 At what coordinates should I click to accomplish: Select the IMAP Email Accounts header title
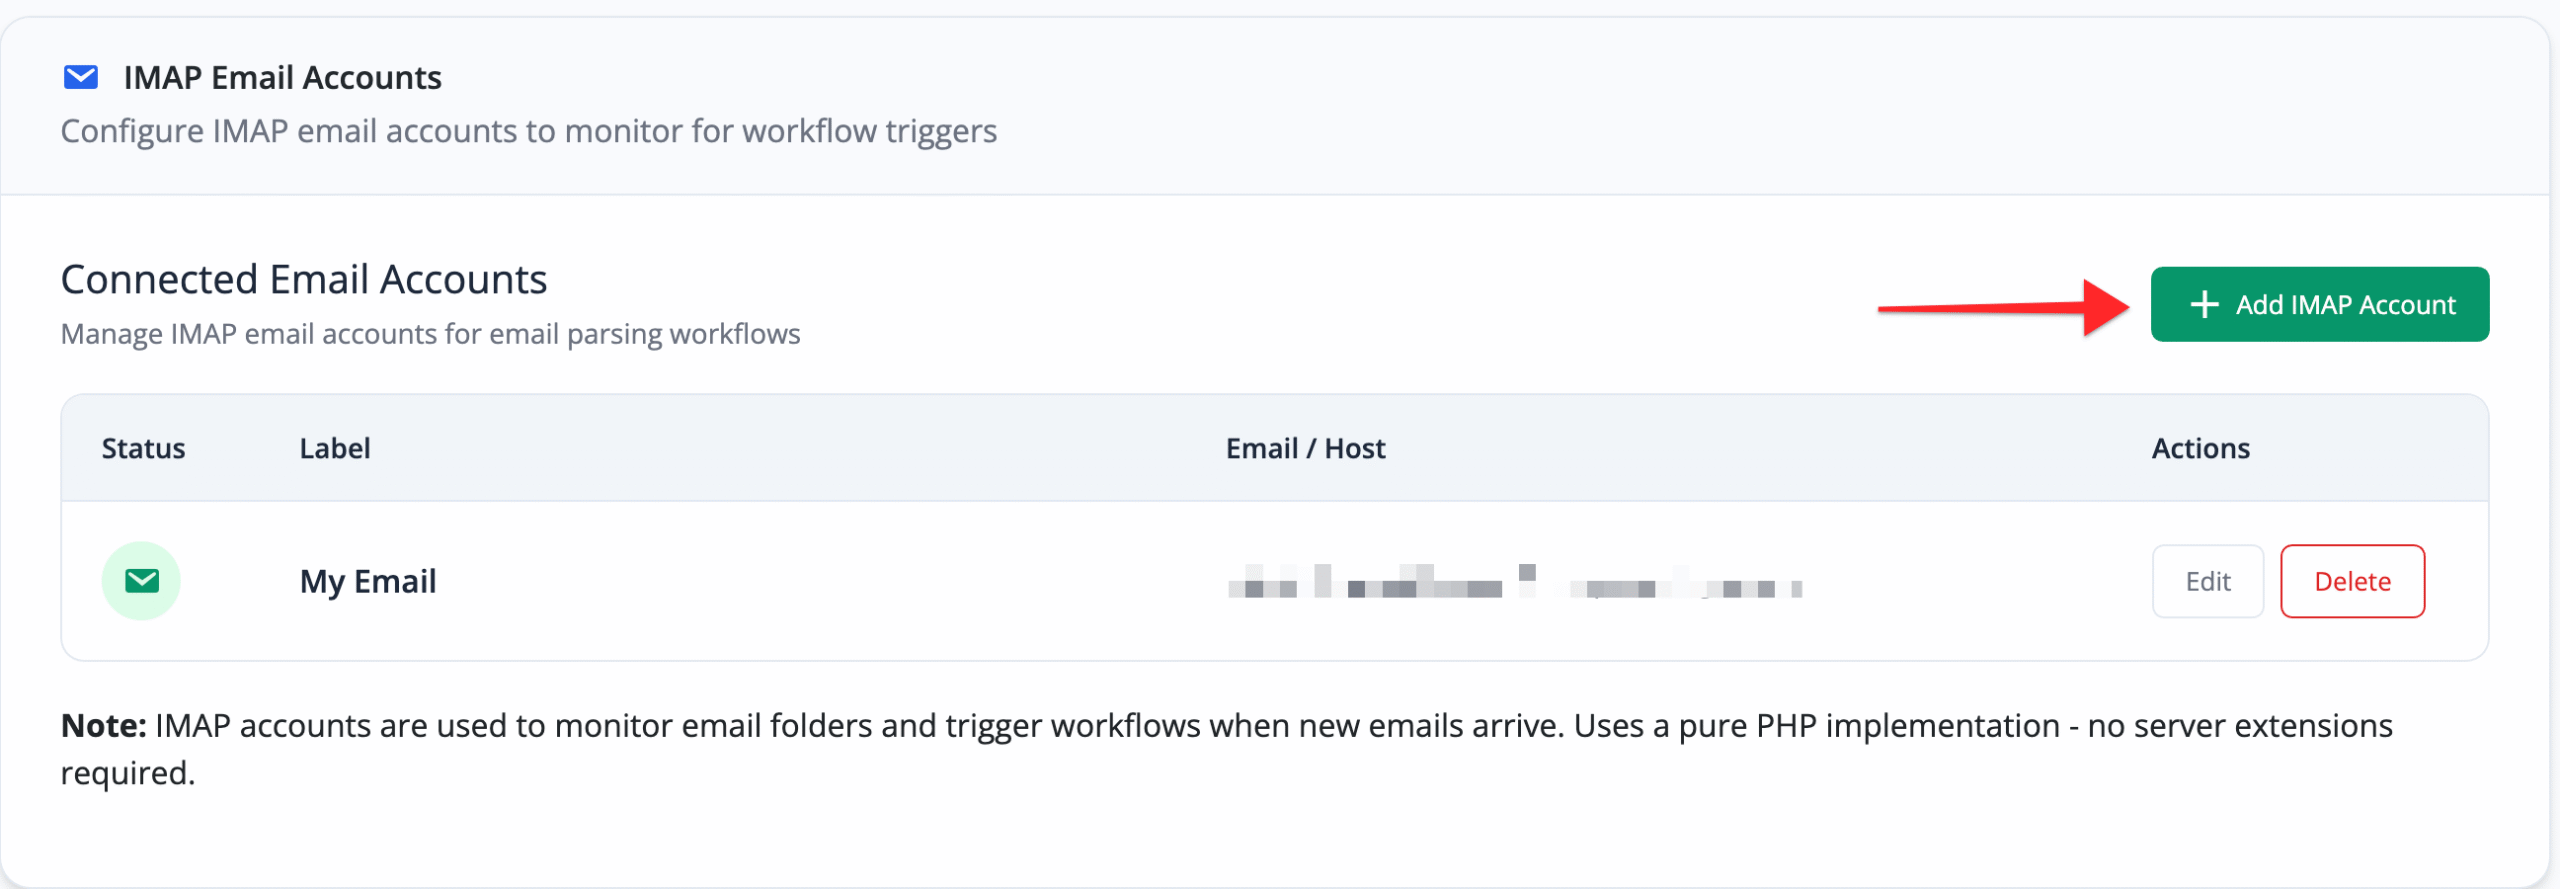tap(282, 77)
